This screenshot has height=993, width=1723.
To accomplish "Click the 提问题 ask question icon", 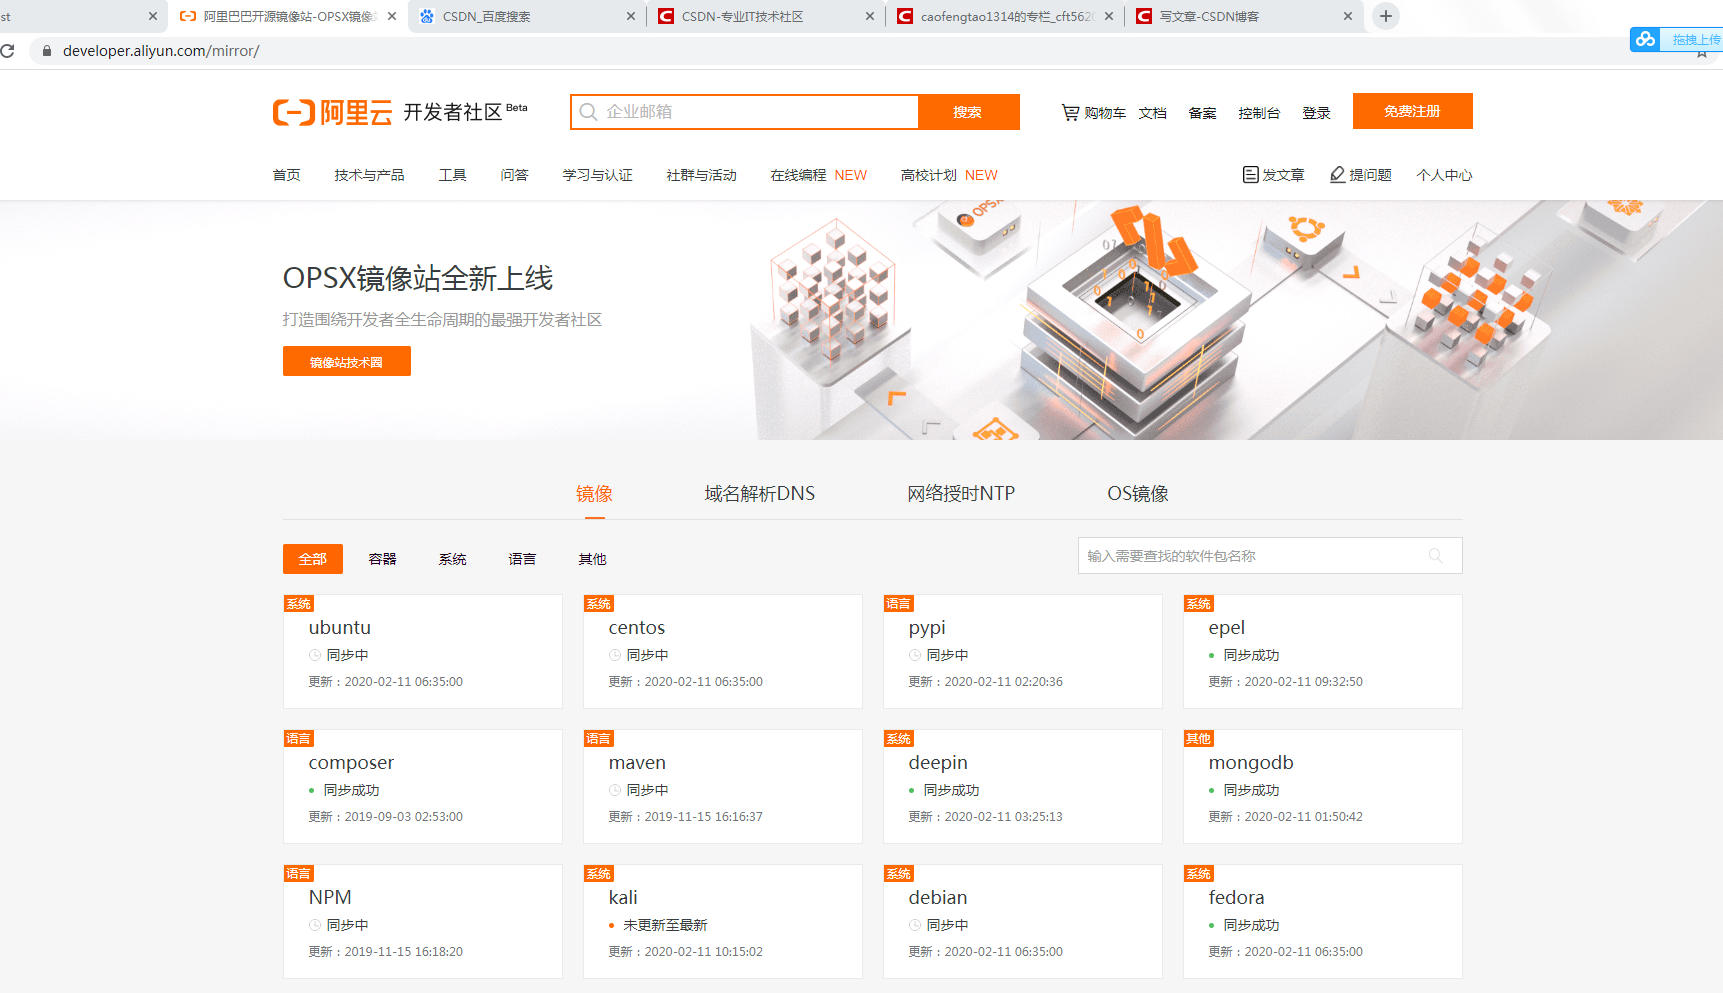I will coord(1337,175).
